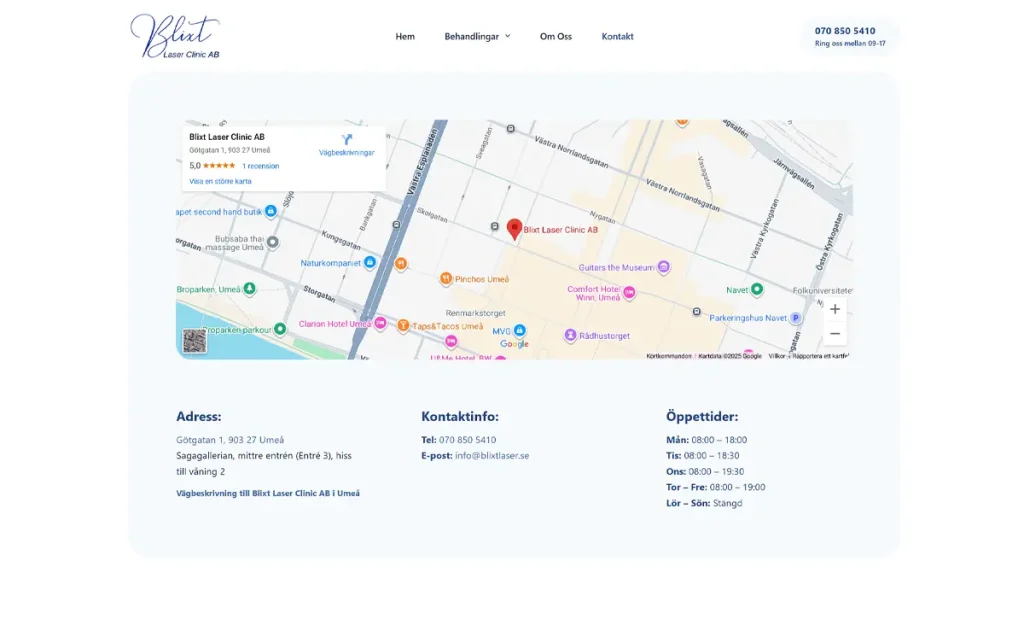Click the red Blixt Laser Clinic map pin
This screenshot has height=631, width=1024.
pyautogui.click(x=514, y=229)
